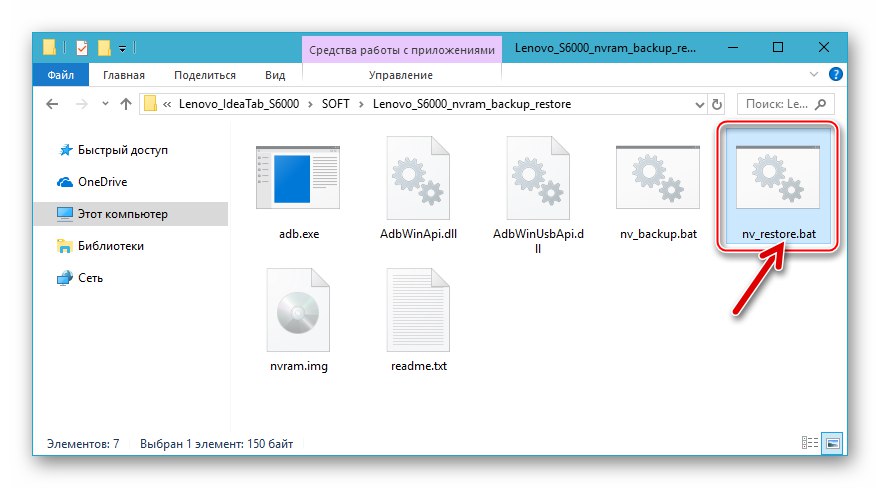Select the adb.exe file icon
Screen dimensions: 880x488
coord(298,177)
